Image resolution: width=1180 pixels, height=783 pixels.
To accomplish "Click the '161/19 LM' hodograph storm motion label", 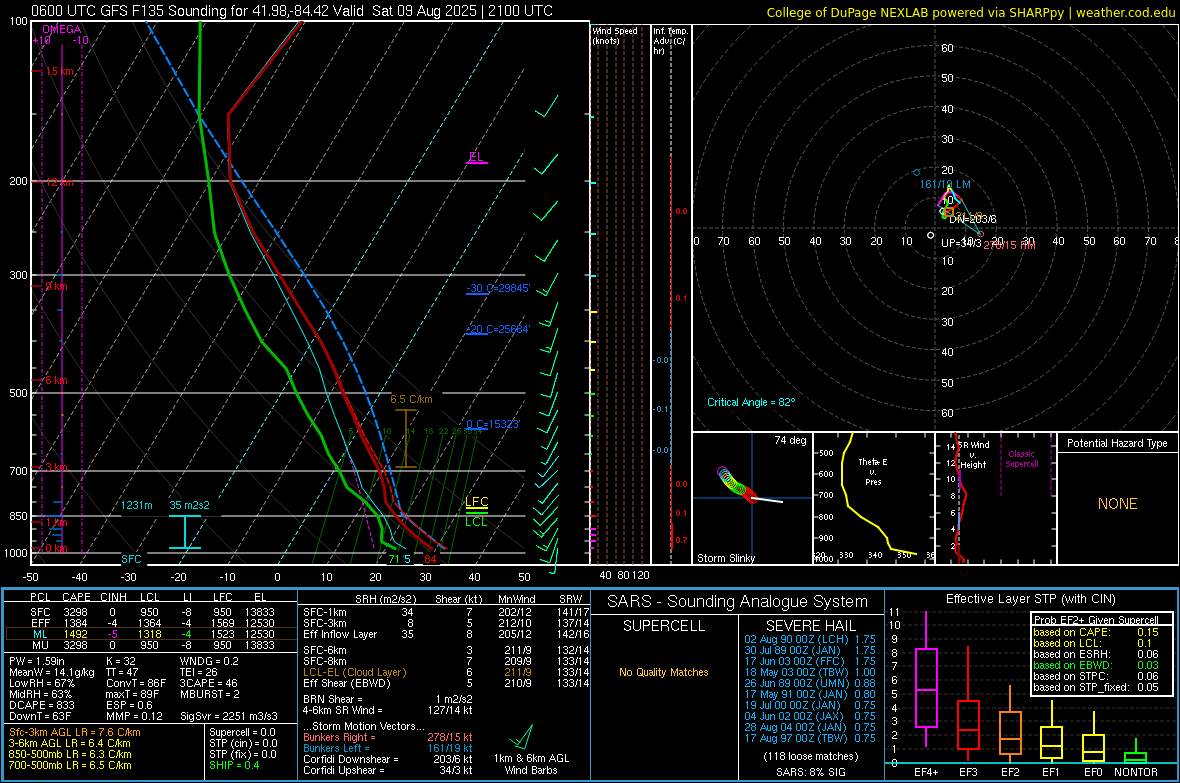I will 944,184.
